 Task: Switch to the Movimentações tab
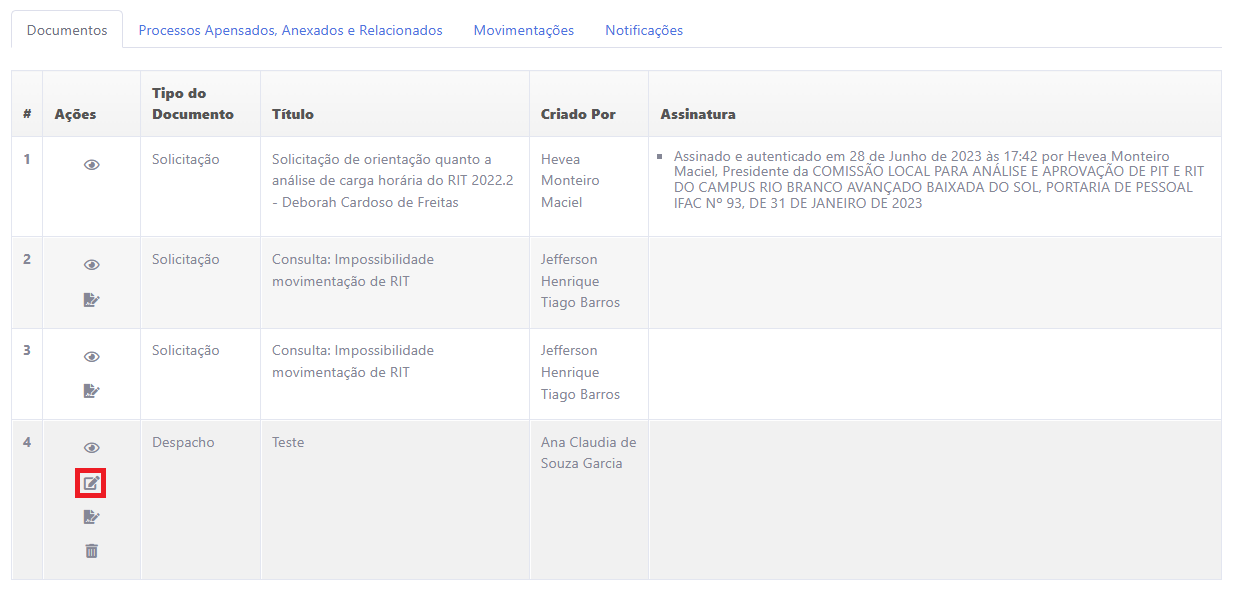point(523,30)
